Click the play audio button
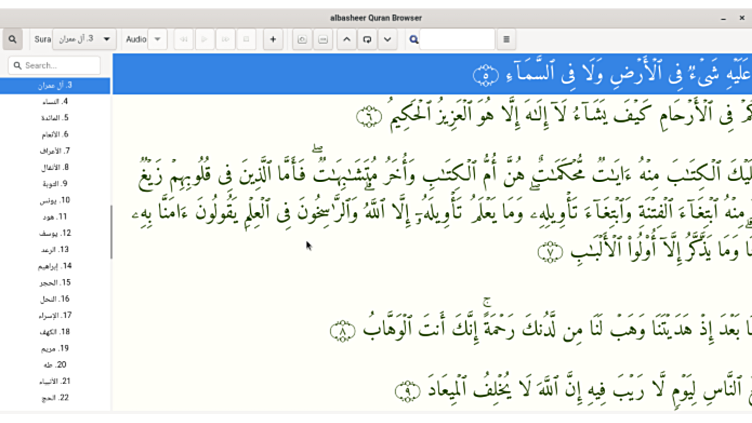 coord(204,39)
